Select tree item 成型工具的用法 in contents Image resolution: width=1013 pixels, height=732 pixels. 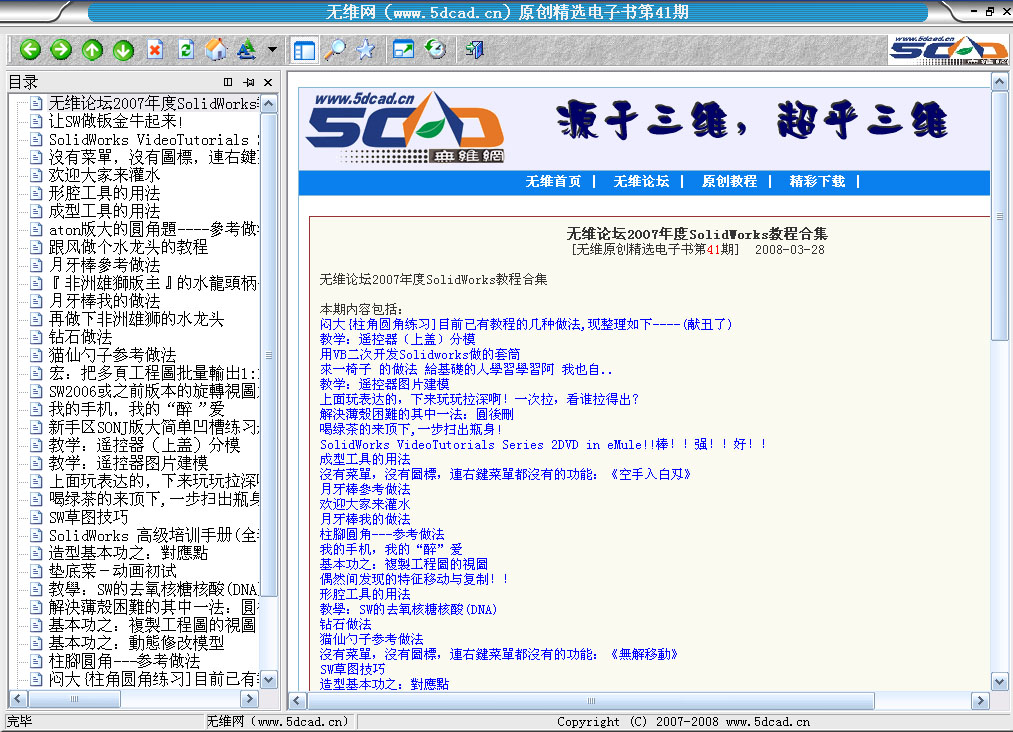(x=105, y=211)
